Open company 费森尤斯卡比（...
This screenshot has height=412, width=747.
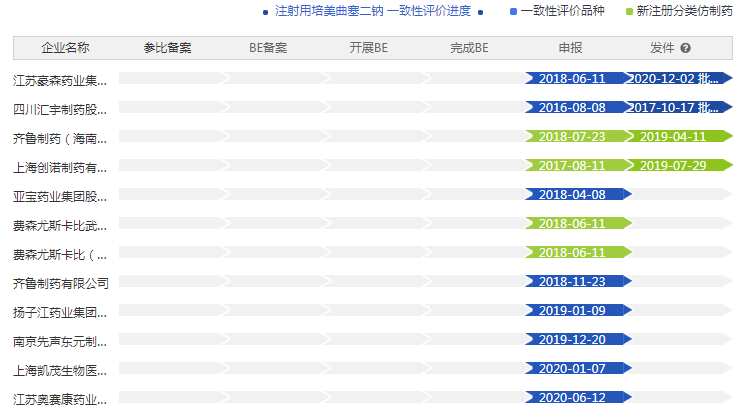tap(60, 255)
